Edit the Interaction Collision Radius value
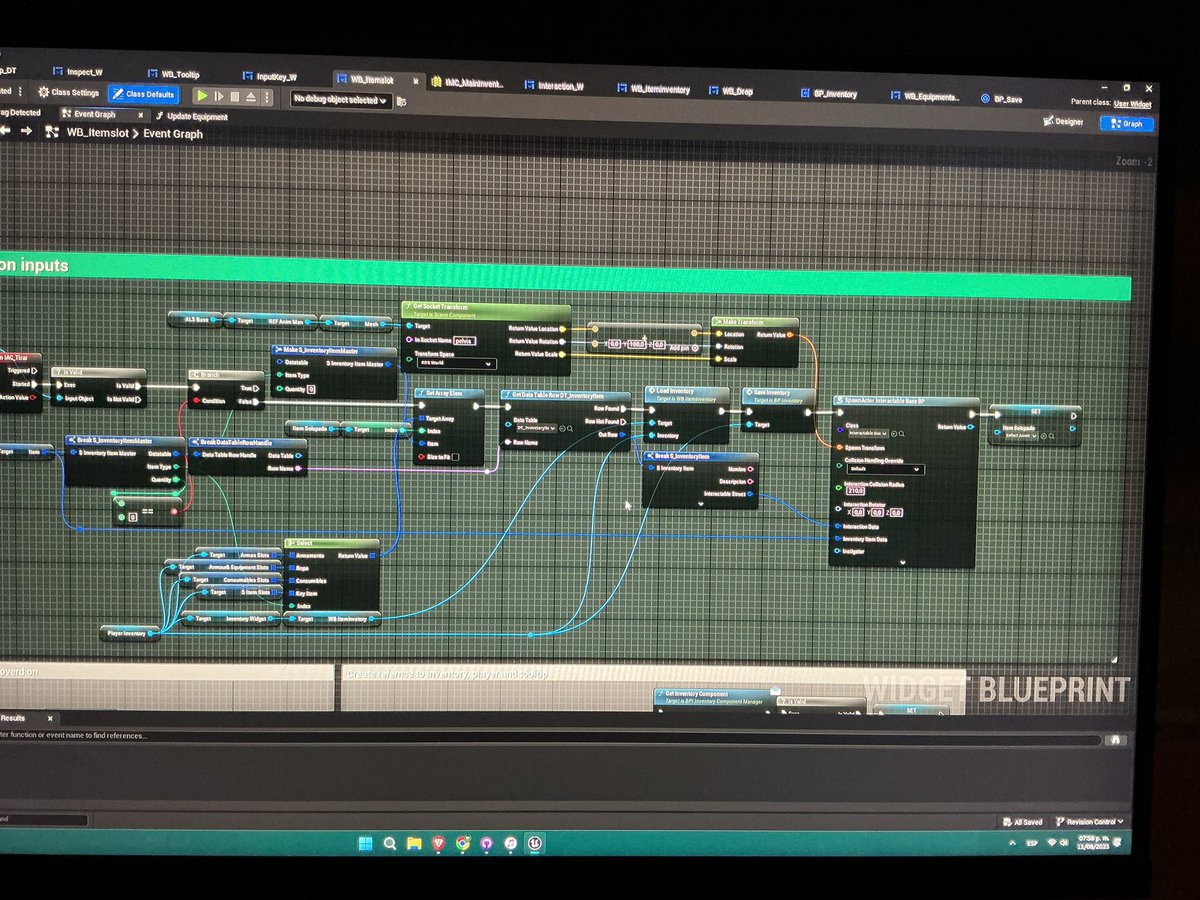 855,491
